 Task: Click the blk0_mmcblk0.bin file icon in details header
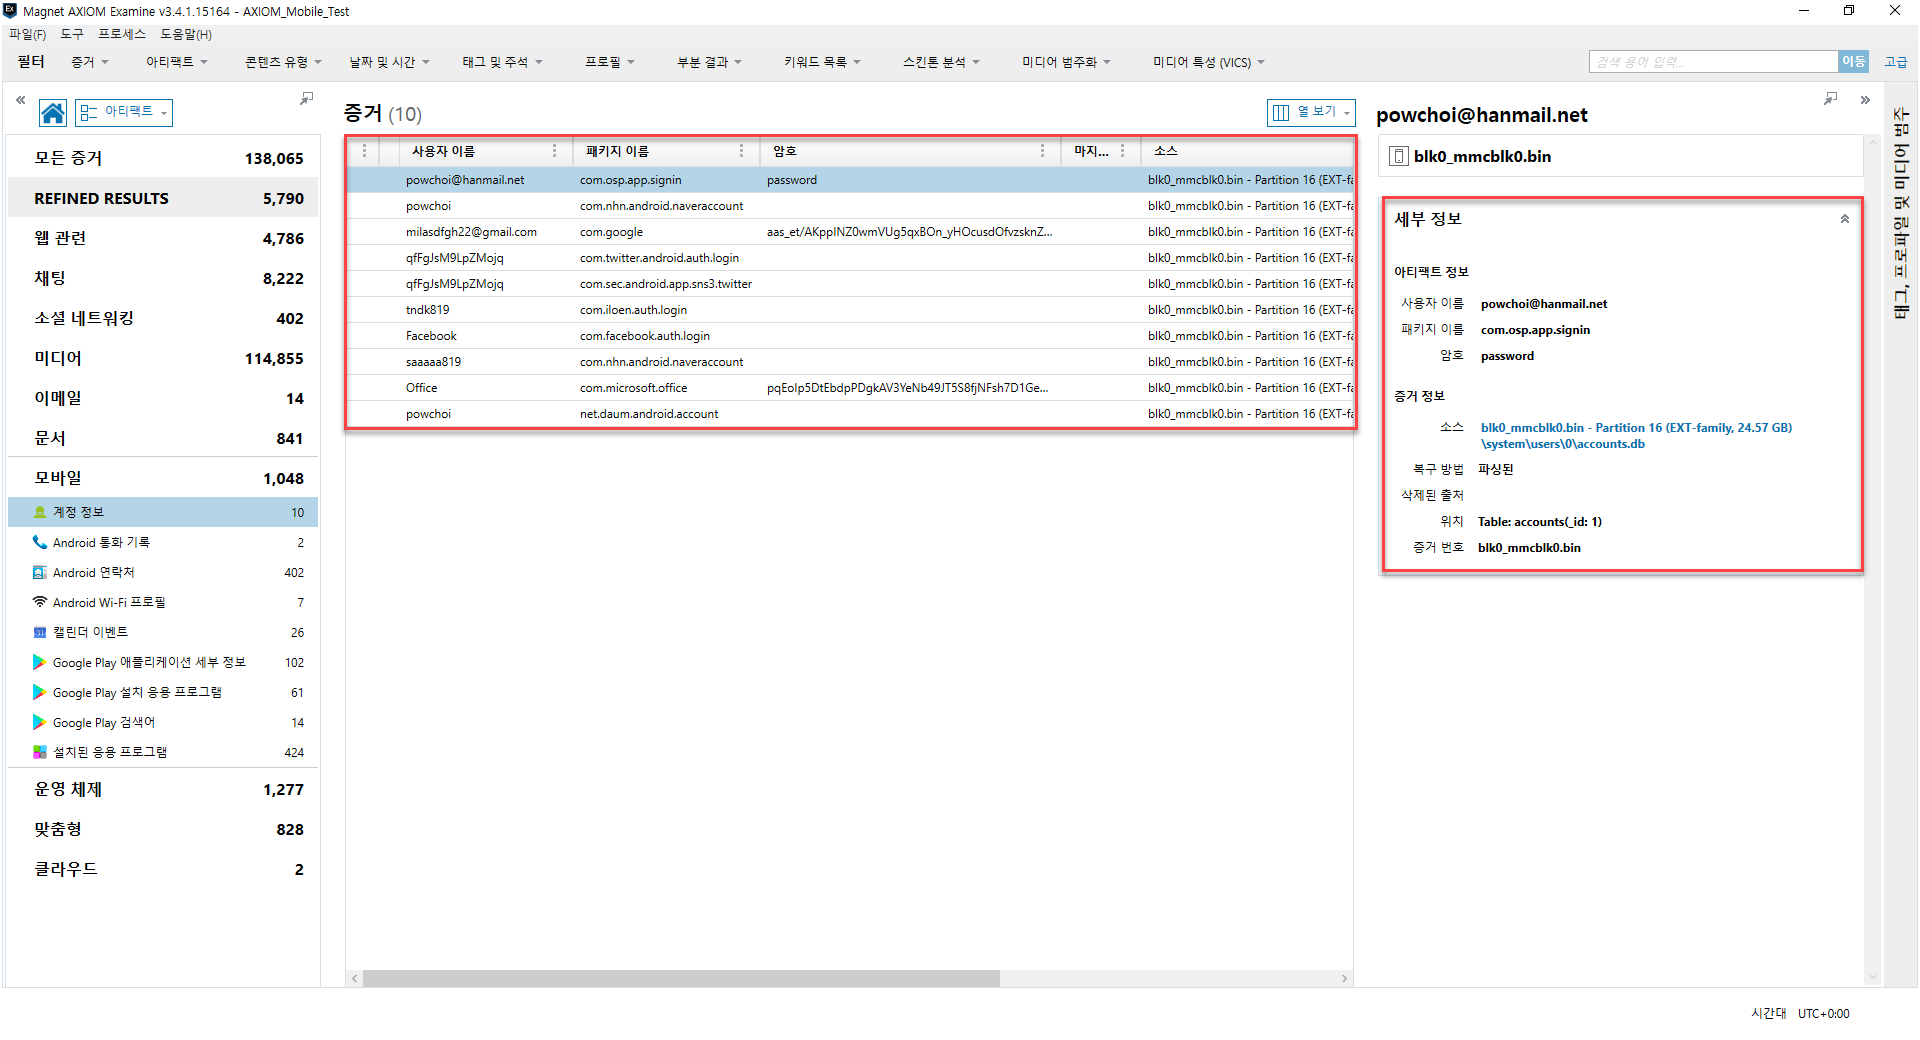click(1399, 156)
